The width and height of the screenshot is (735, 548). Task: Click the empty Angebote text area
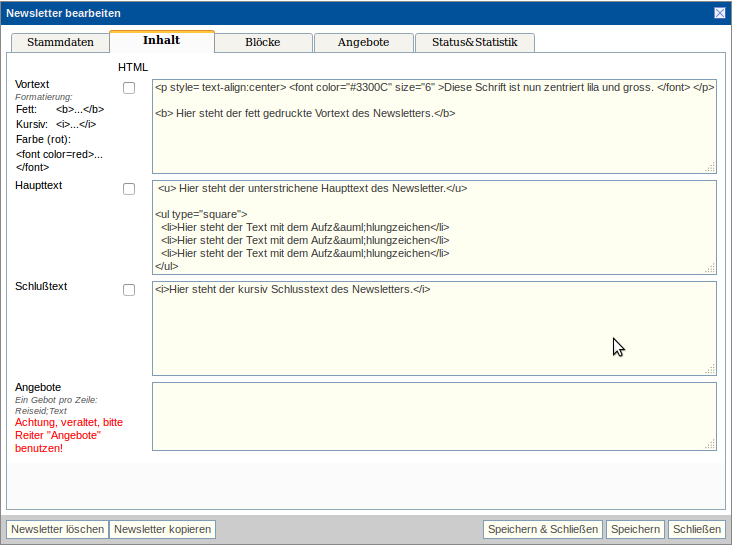(434, 416)
